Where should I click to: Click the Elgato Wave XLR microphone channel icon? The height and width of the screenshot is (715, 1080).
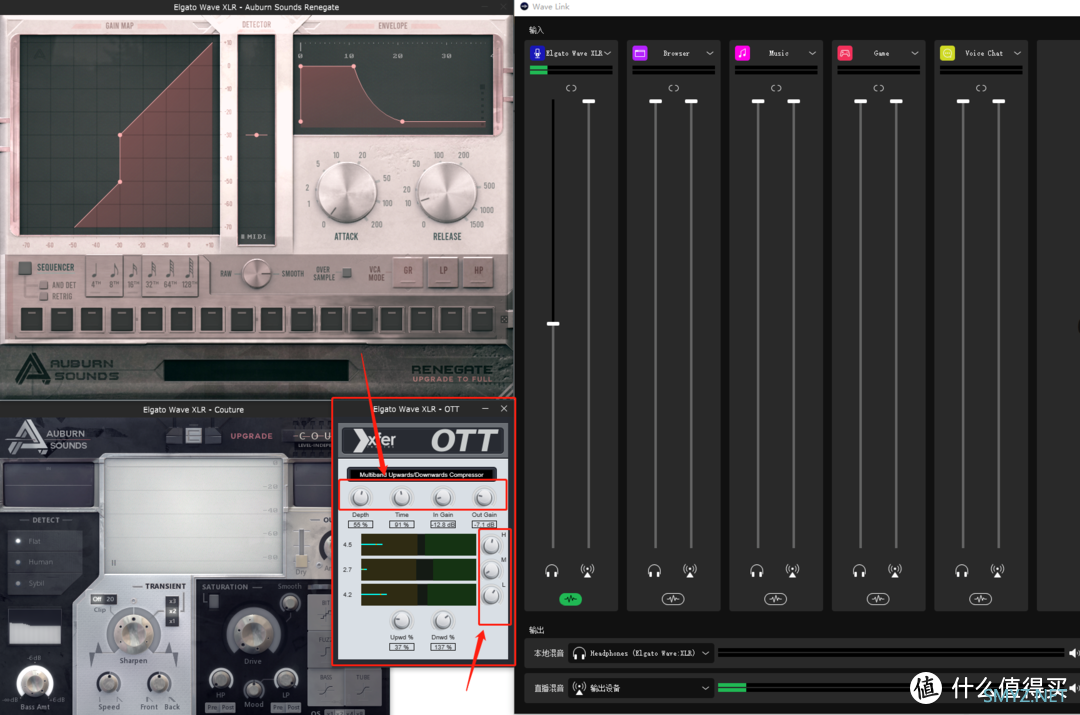click(537, 53)
